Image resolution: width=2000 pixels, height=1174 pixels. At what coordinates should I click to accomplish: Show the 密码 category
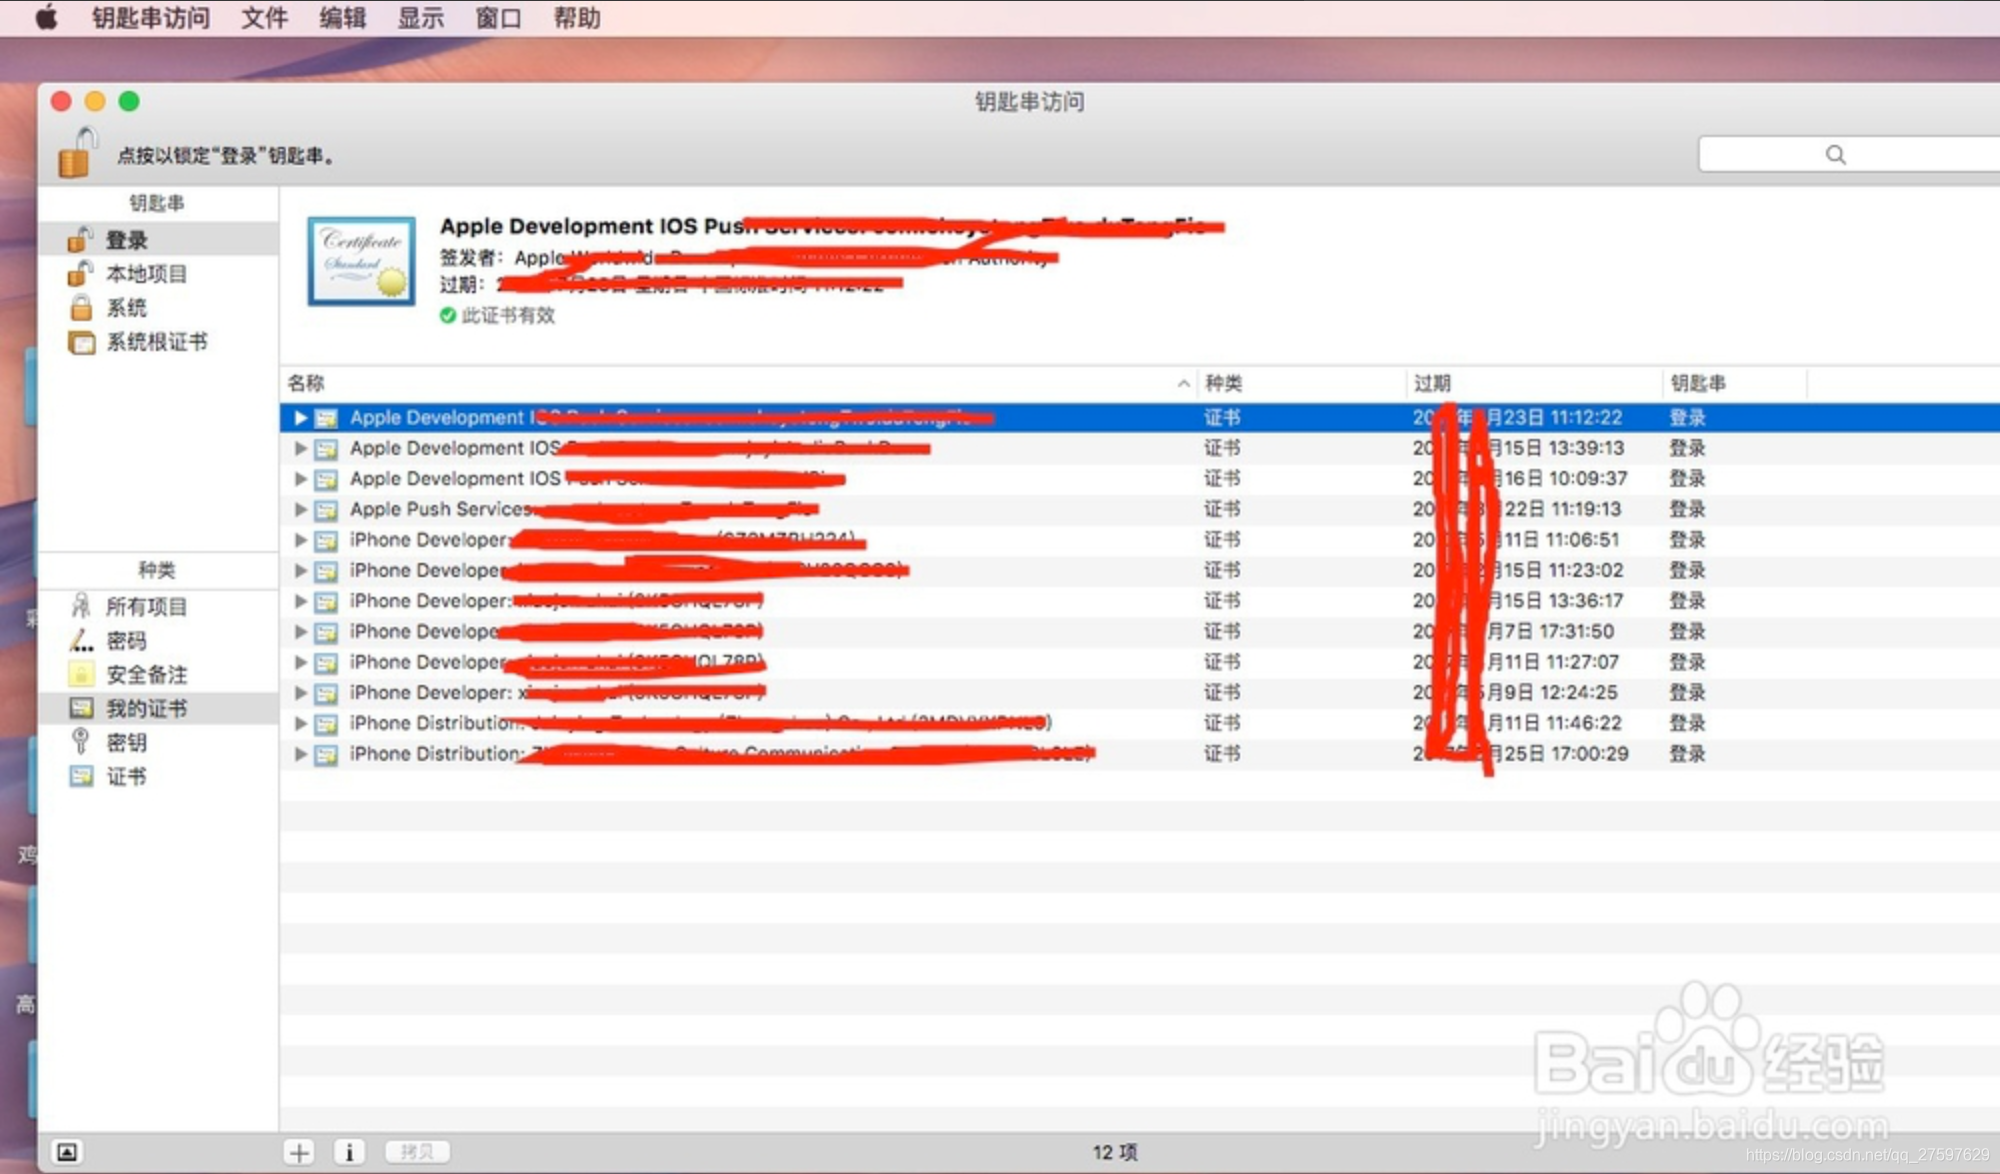pos(159,641)
